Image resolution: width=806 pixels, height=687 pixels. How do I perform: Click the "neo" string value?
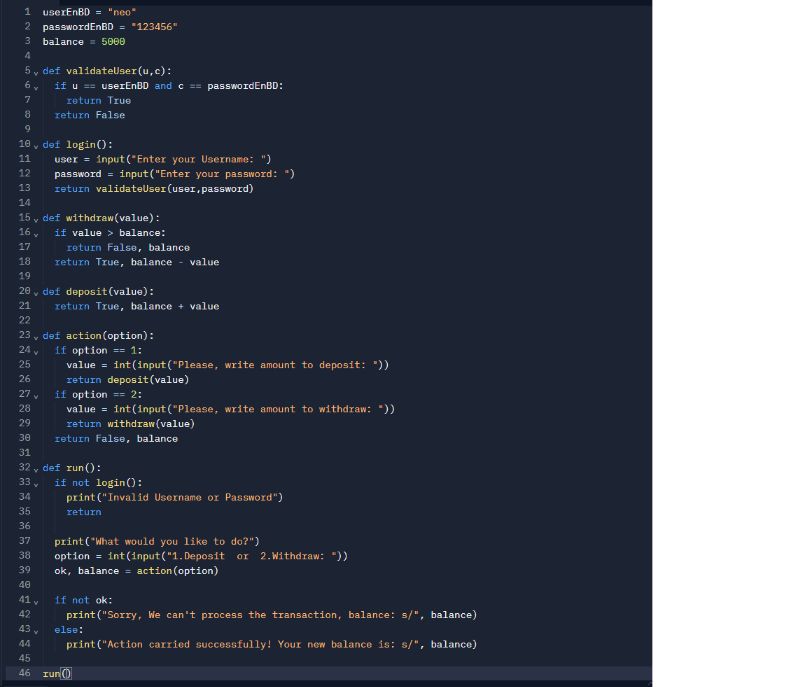click(x=122, y=12)
